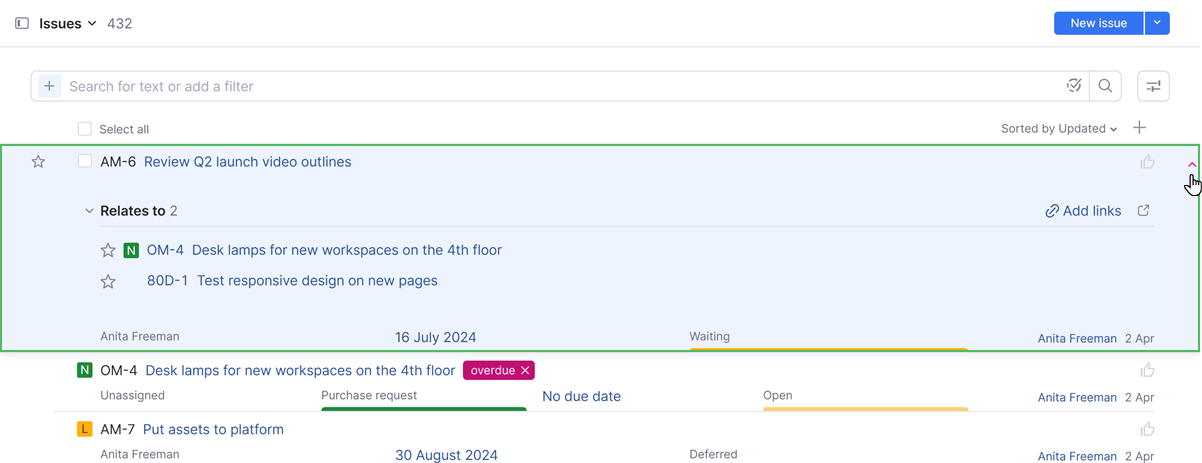The image size is (1202, 463).
Task: Remove the overdue tag from OM-4
Action: 525,370
